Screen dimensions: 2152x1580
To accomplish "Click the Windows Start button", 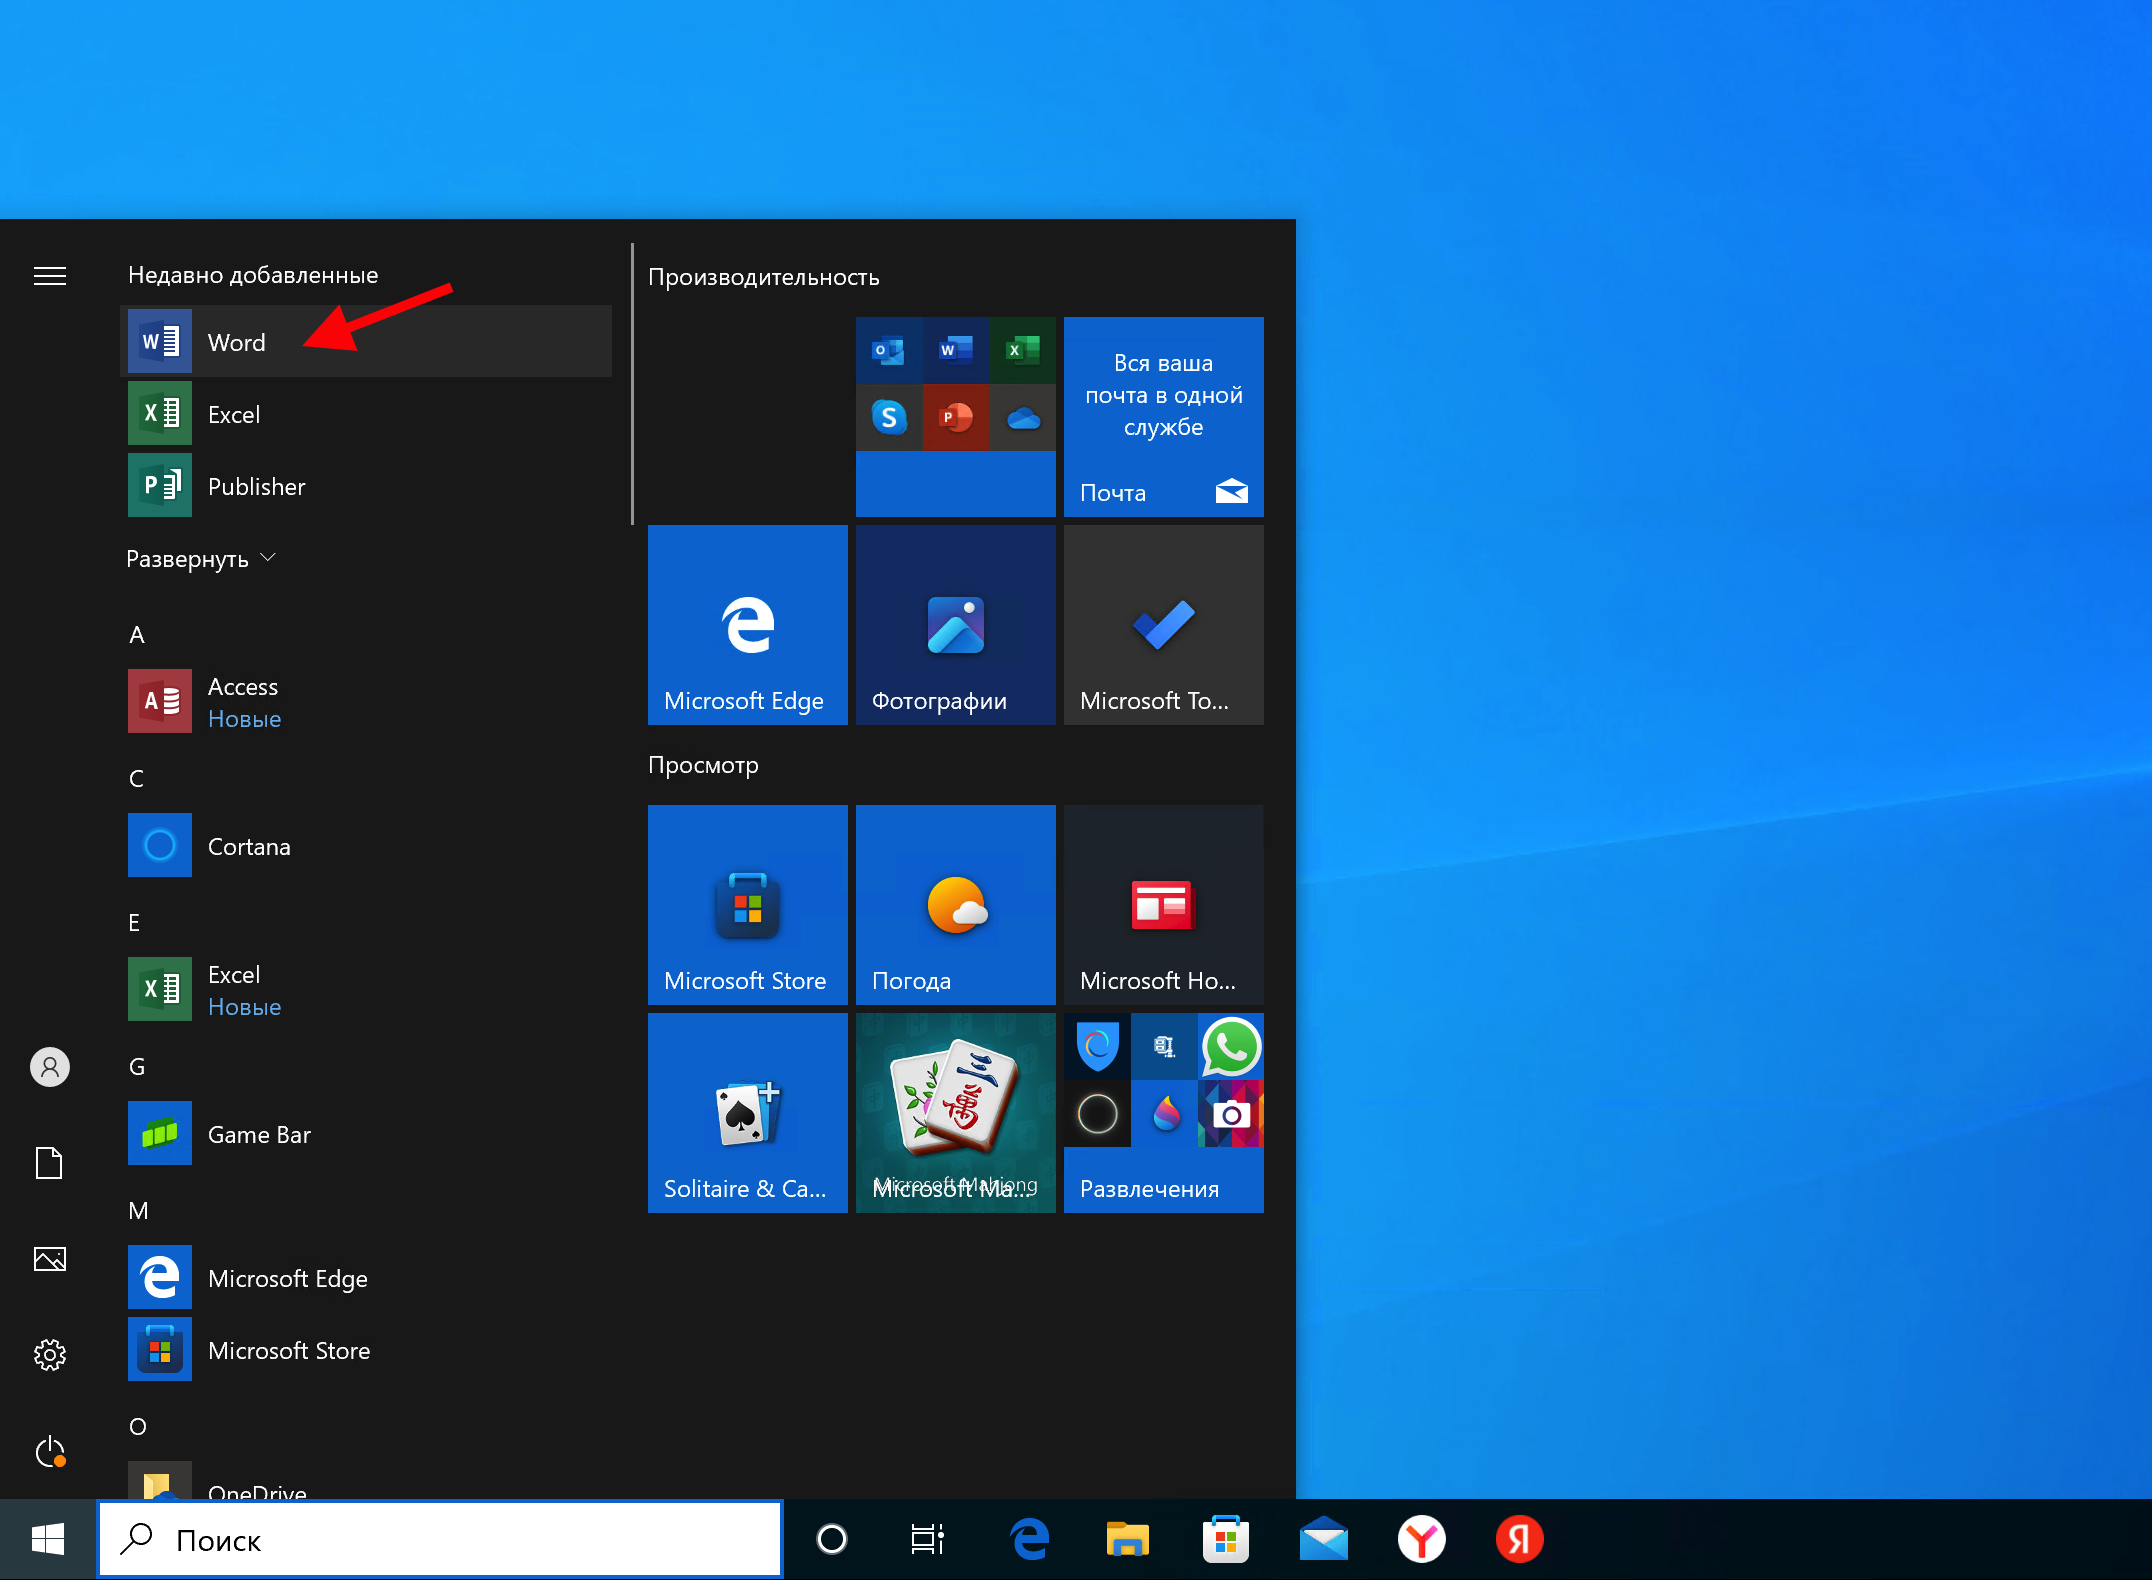I will pos(48,1540).
